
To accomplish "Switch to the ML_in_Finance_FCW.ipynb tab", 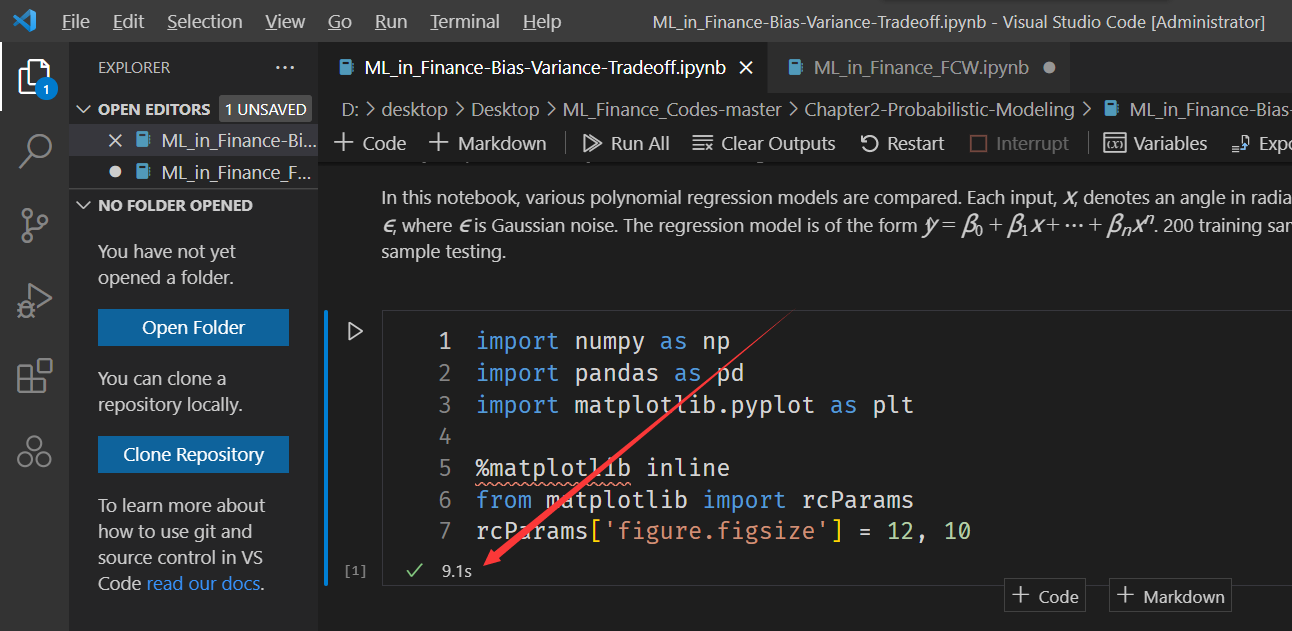I will pos(920,67).
